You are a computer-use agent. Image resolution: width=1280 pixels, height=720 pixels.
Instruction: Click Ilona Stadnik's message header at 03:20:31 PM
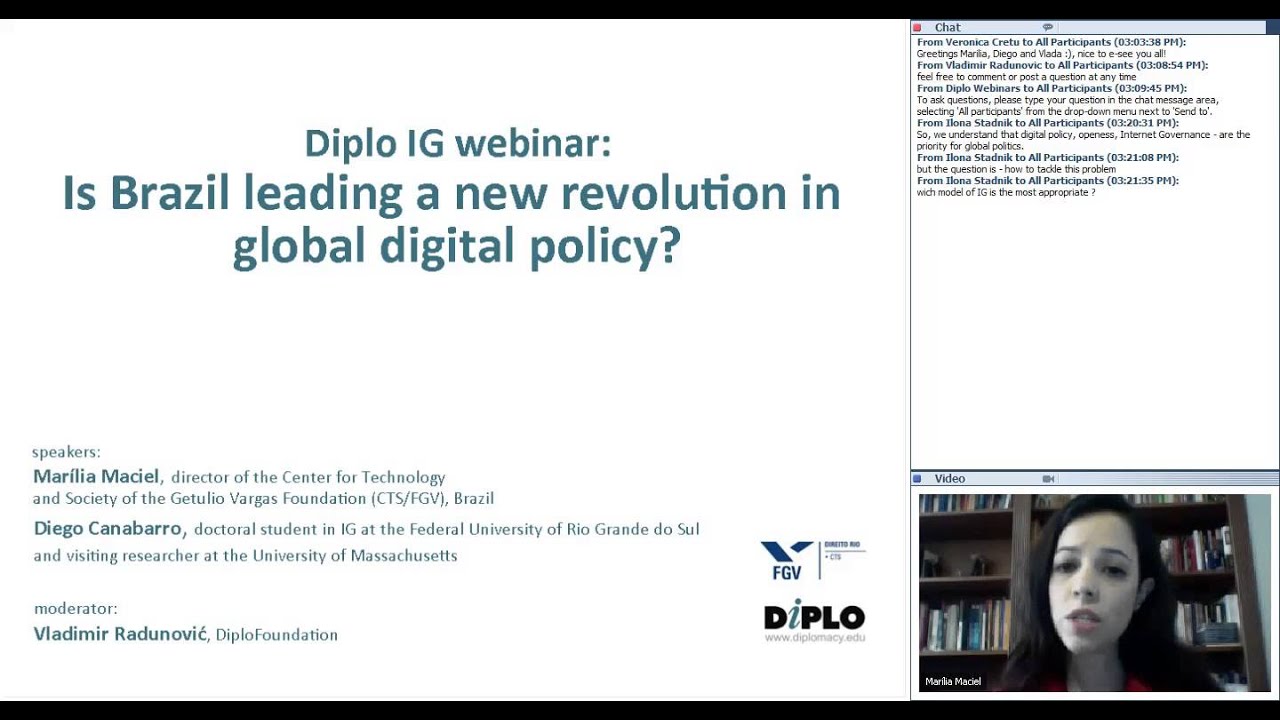click(x=1047, y=123)
